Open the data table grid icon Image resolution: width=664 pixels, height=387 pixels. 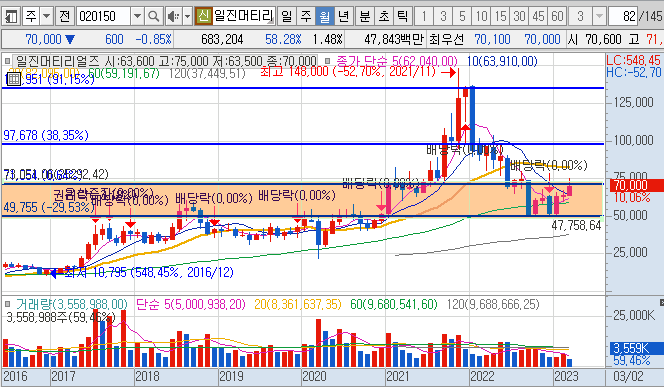click(14, 79)
